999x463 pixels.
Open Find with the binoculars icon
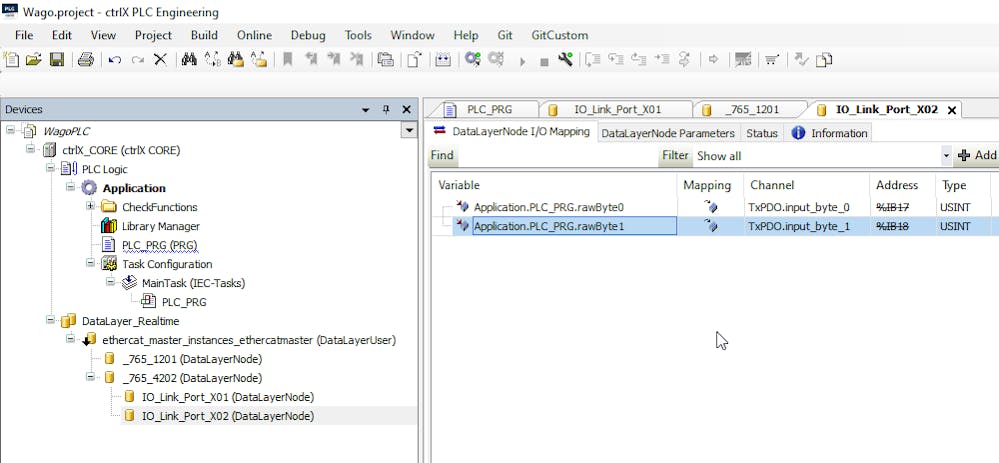(x=189, y=60)
